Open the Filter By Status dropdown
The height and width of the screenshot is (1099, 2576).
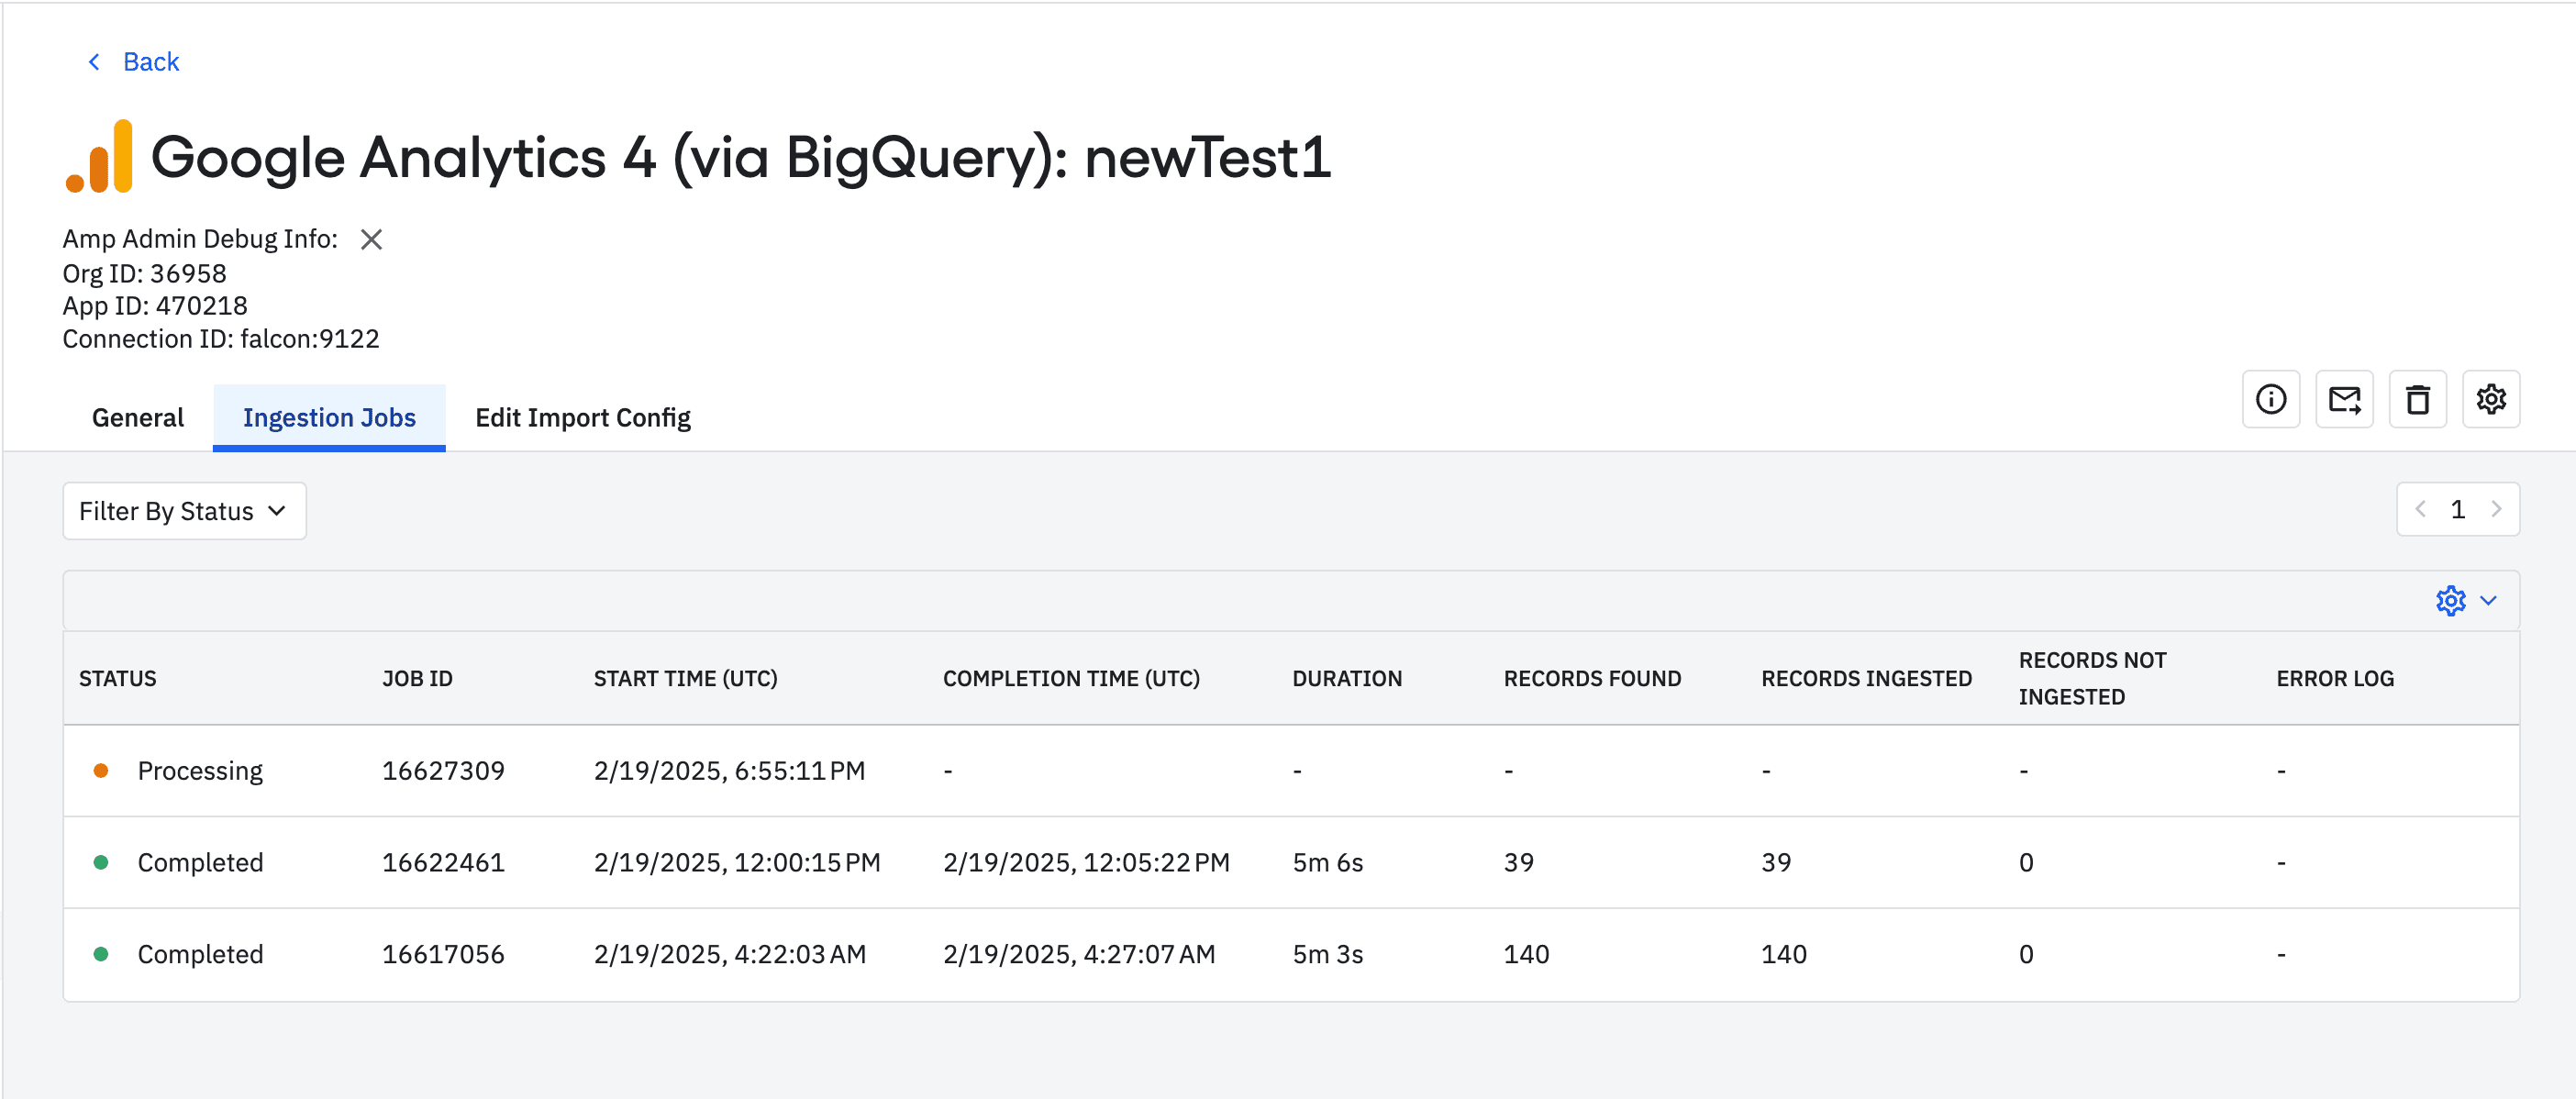pos(184,511)
